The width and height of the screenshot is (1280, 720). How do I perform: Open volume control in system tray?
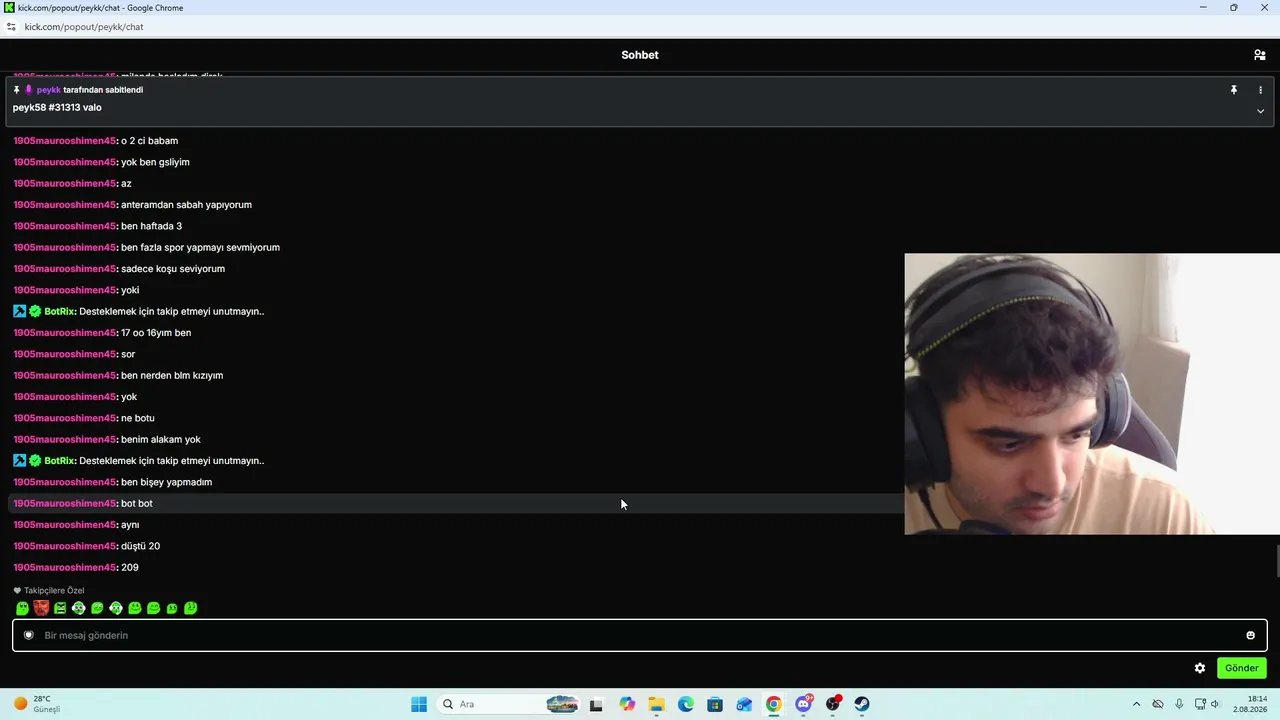1215,704
